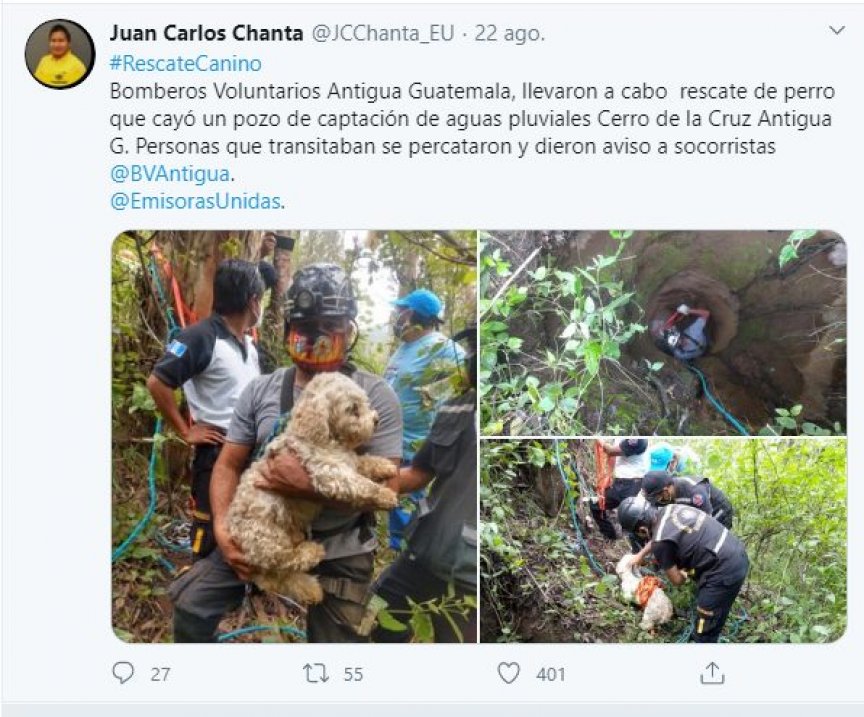
Task: Open photo of firefighters tending dog
Action: pyautogui.click(x=663, y=541)
